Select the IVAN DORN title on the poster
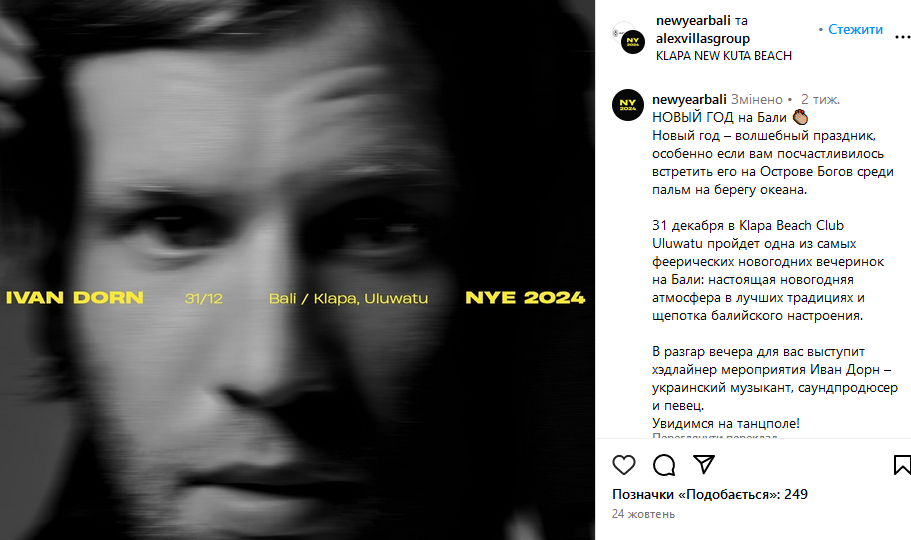The height and width of the screenshot is (540, 911). pos(74,298)
